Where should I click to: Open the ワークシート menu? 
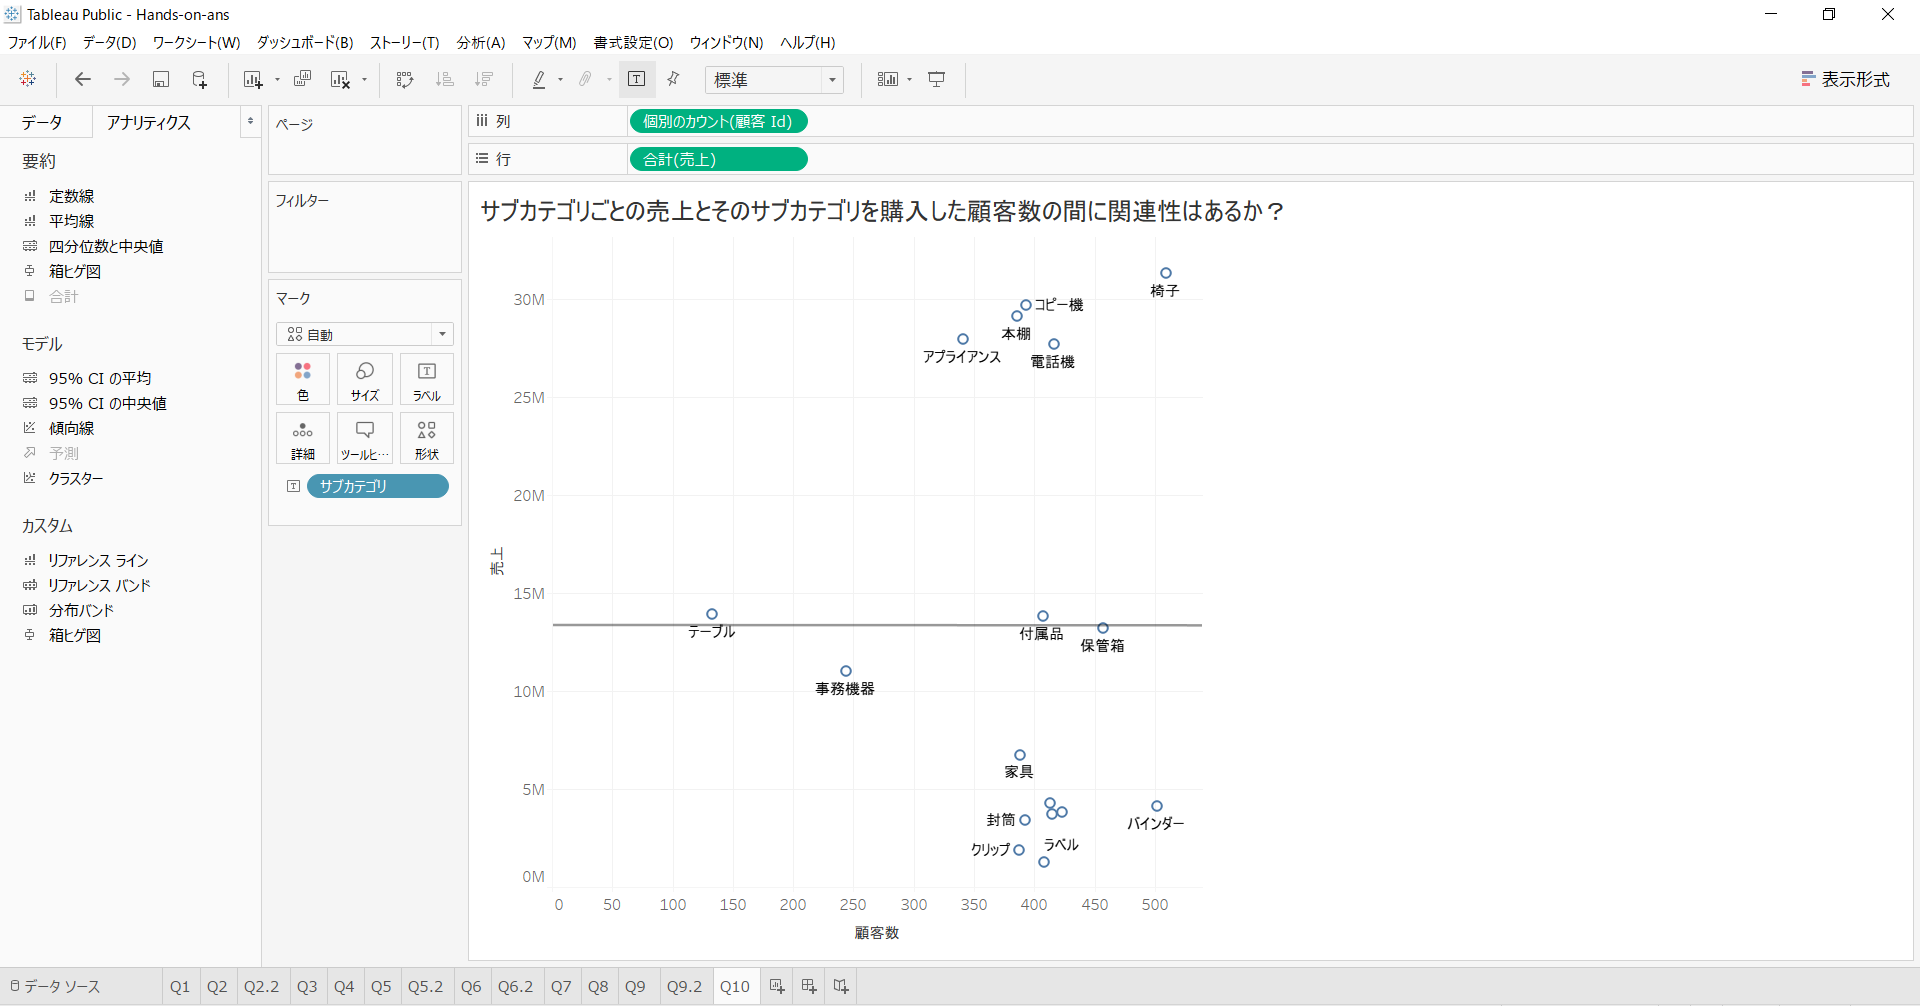(x=196, y=42)
